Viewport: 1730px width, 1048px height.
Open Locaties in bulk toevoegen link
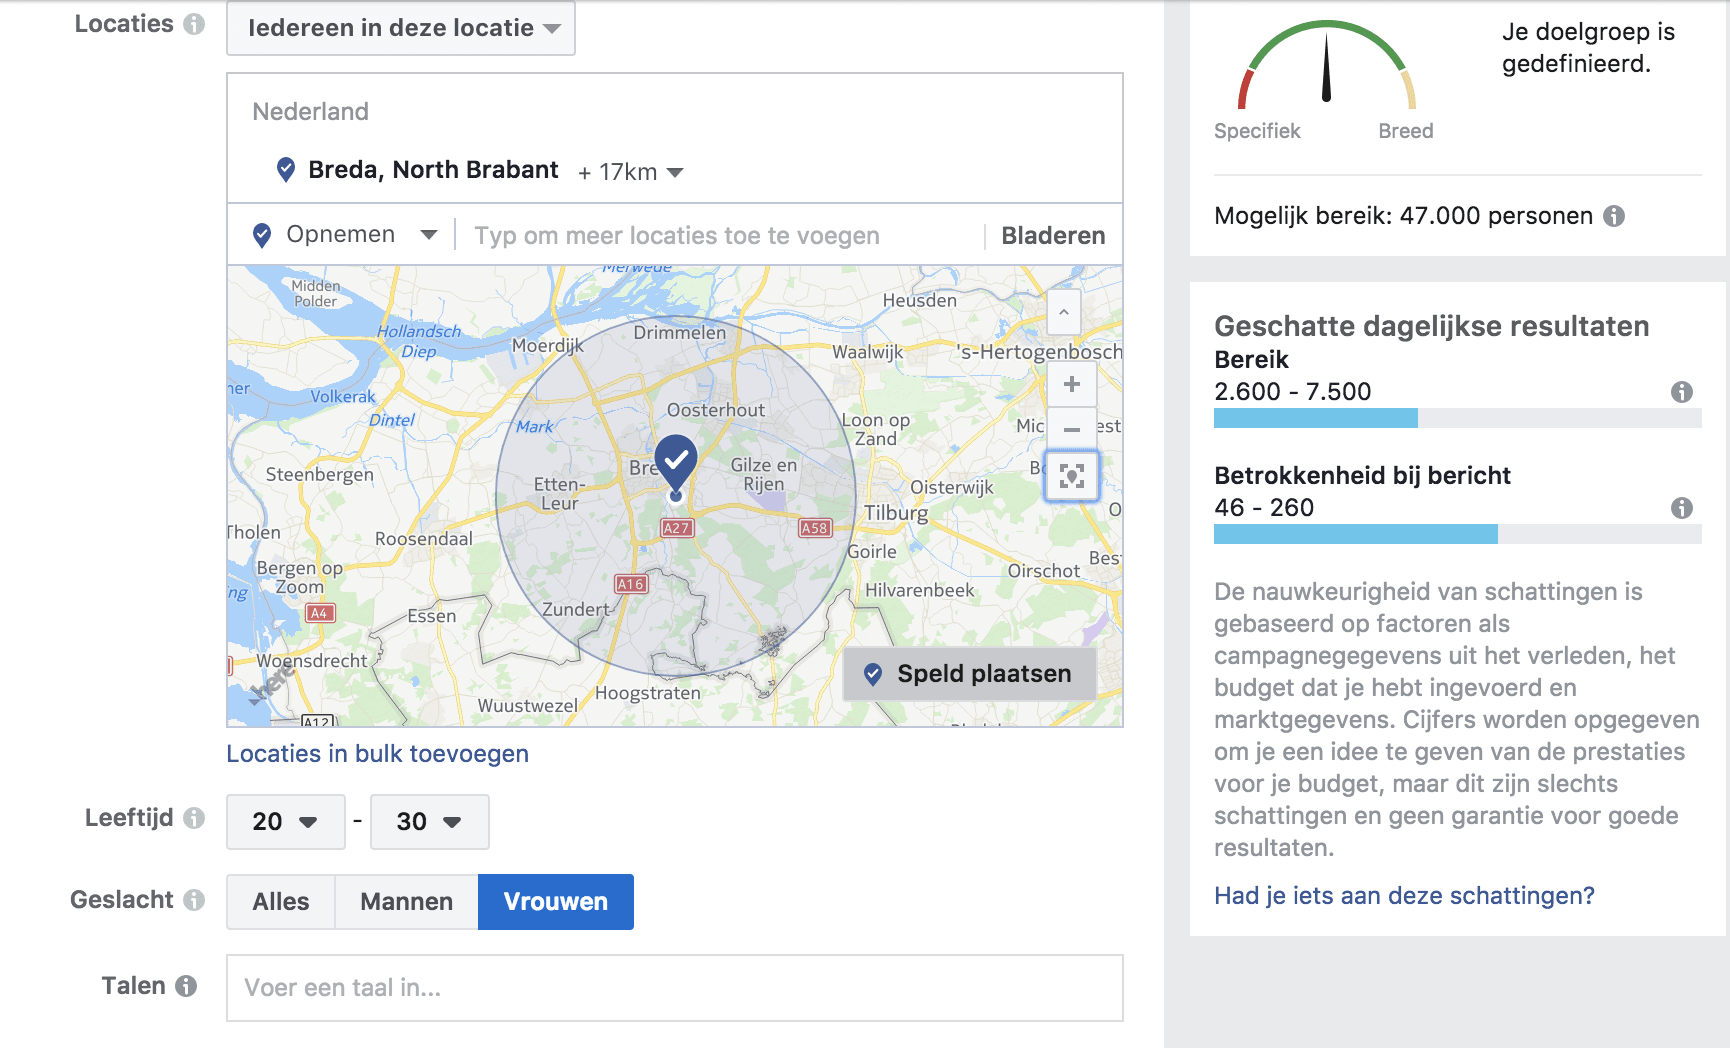pos(378,754)
